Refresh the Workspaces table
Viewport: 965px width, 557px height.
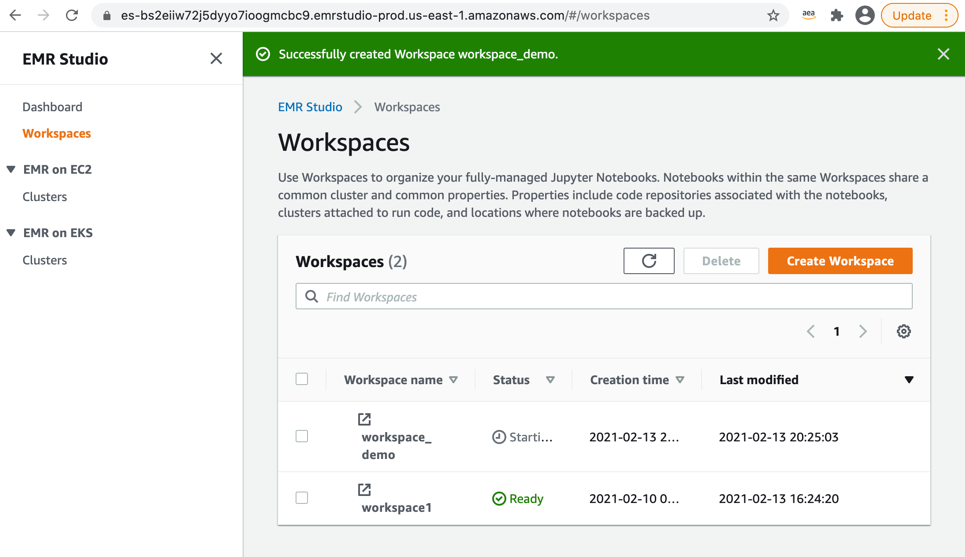649,261
